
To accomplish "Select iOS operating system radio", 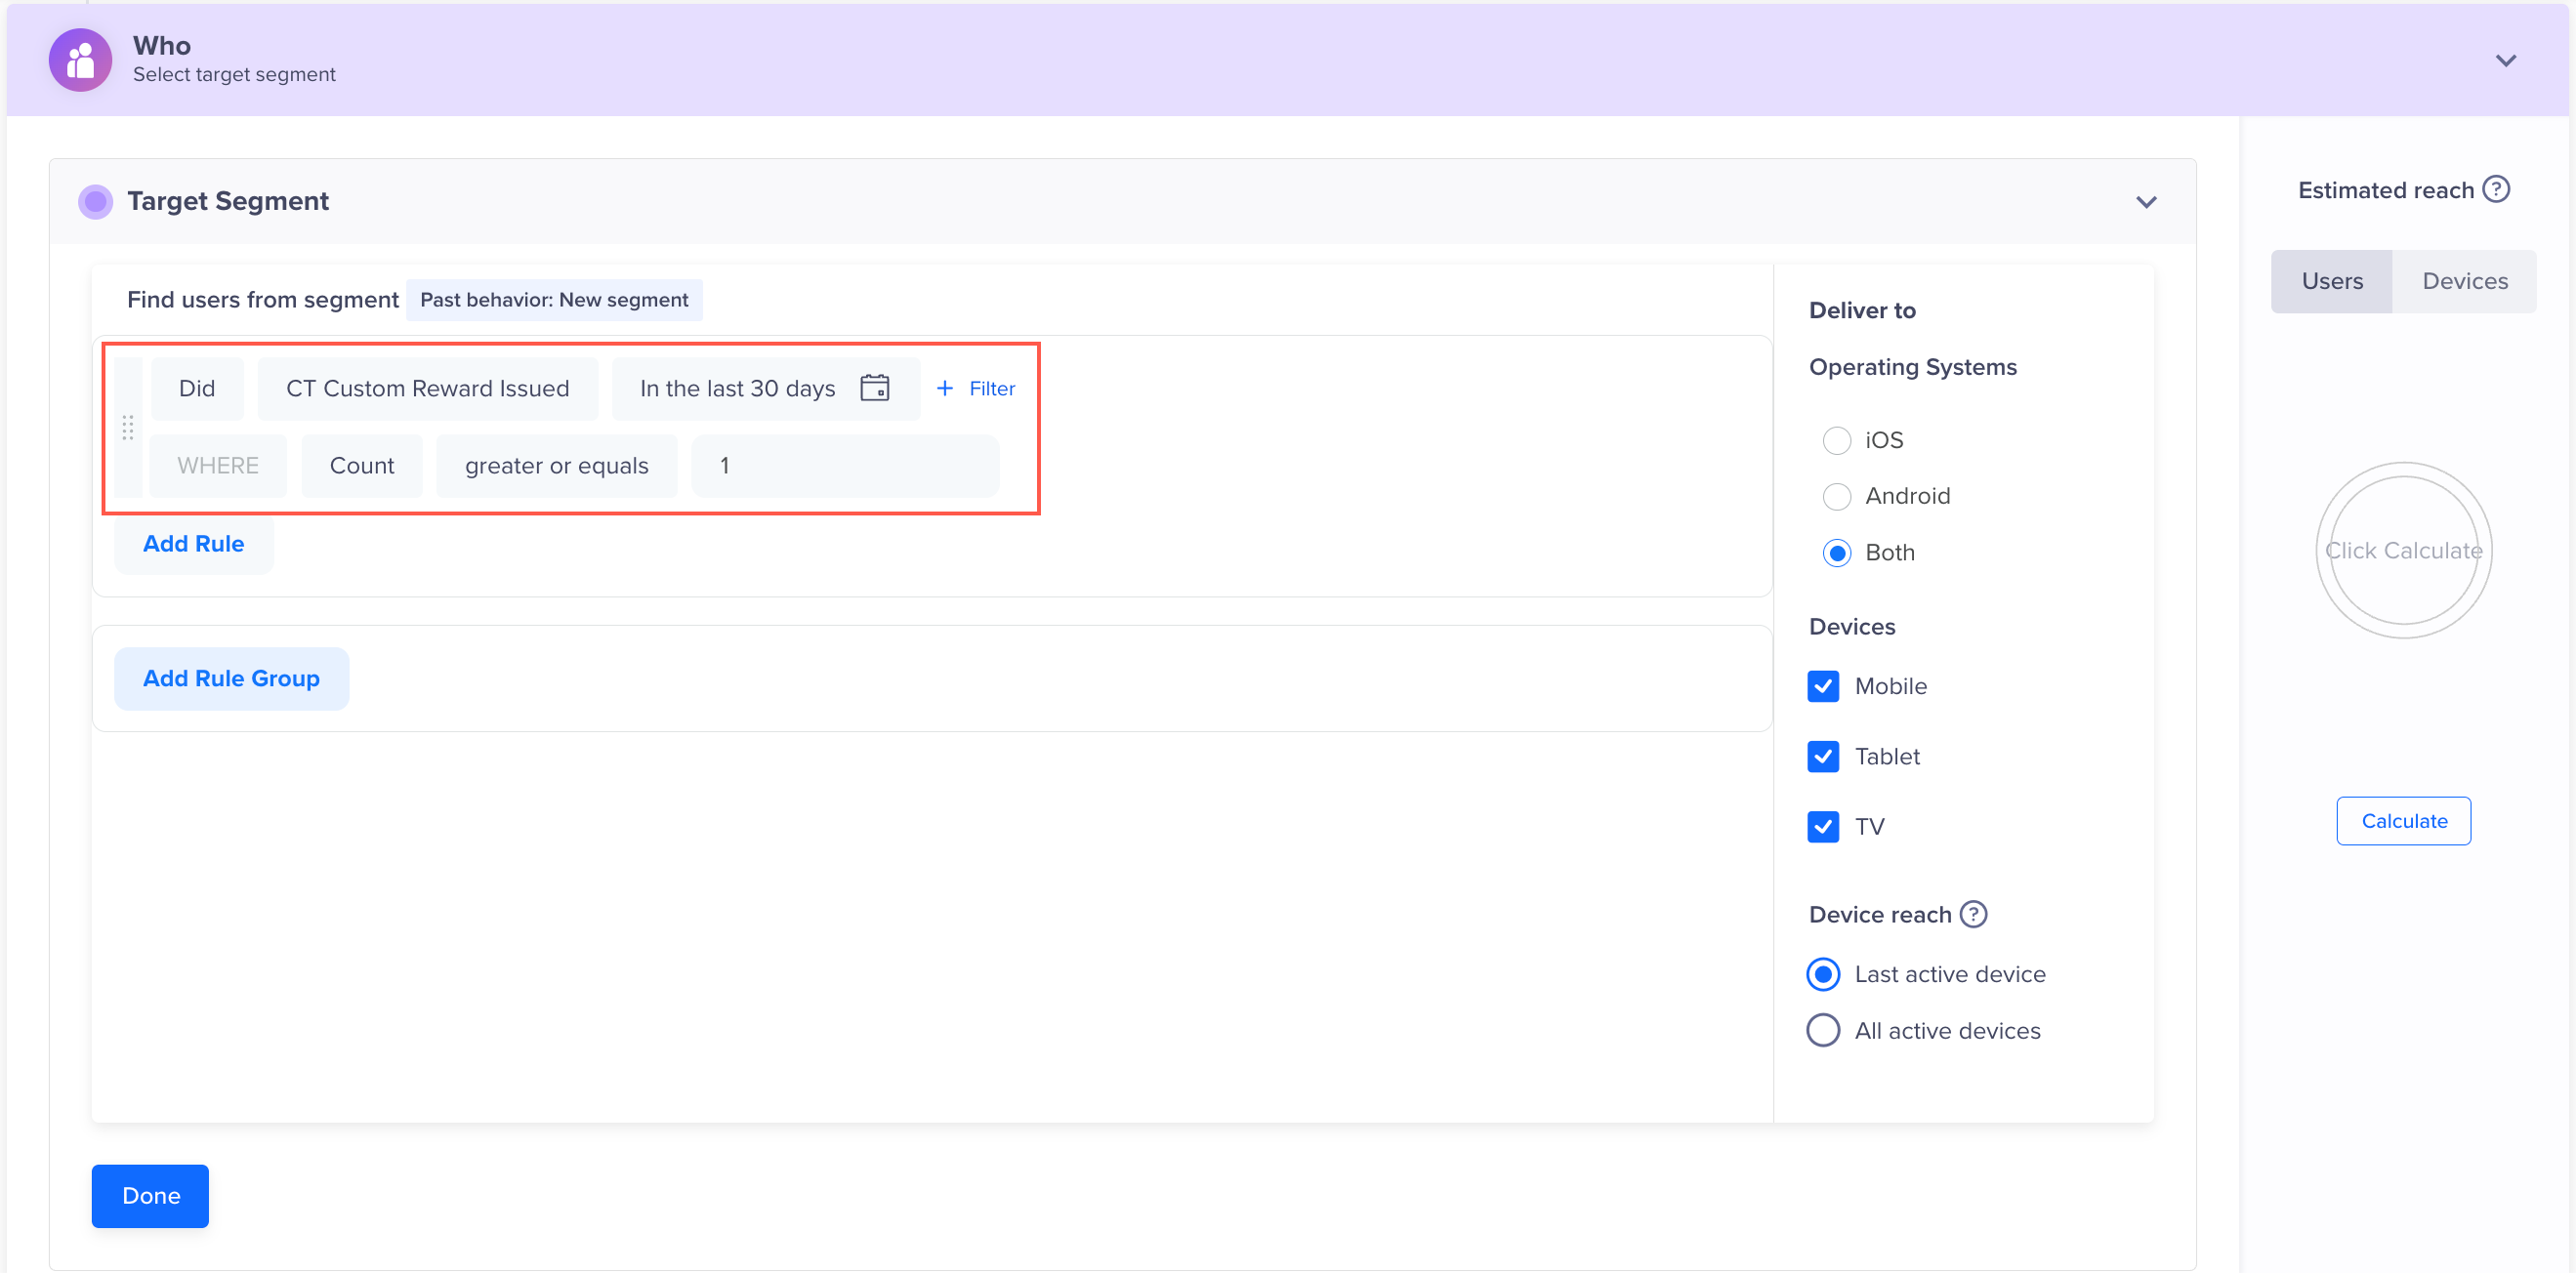I will tap(1836, 440).
